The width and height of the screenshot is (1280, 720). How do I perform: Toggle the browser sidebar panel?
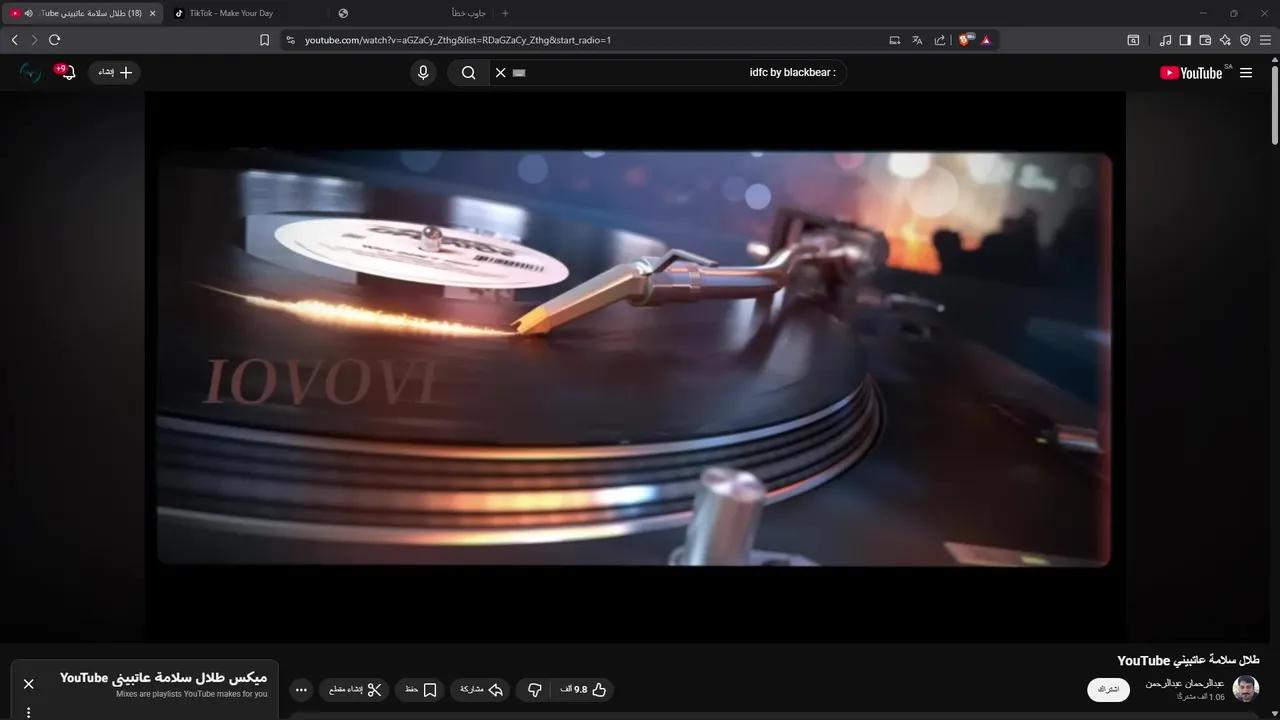[x=1185, y=40]
